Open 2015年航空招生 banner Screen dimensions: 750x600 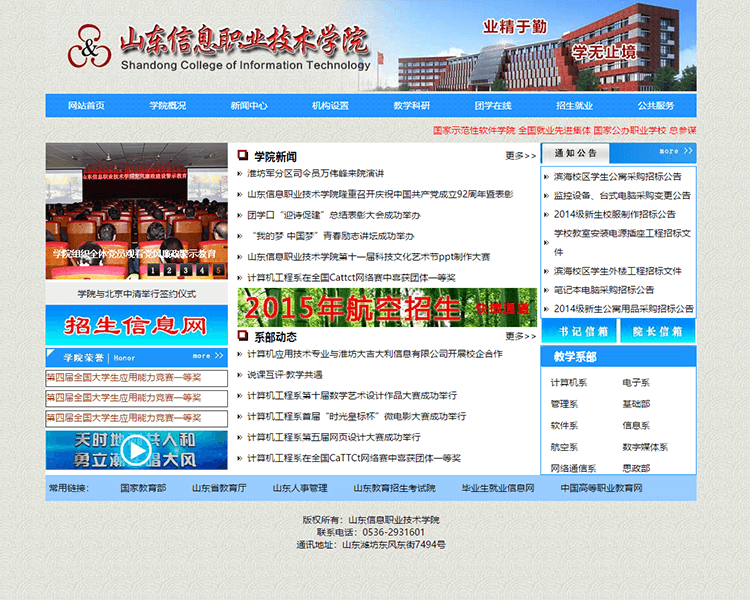pos(387,307)
